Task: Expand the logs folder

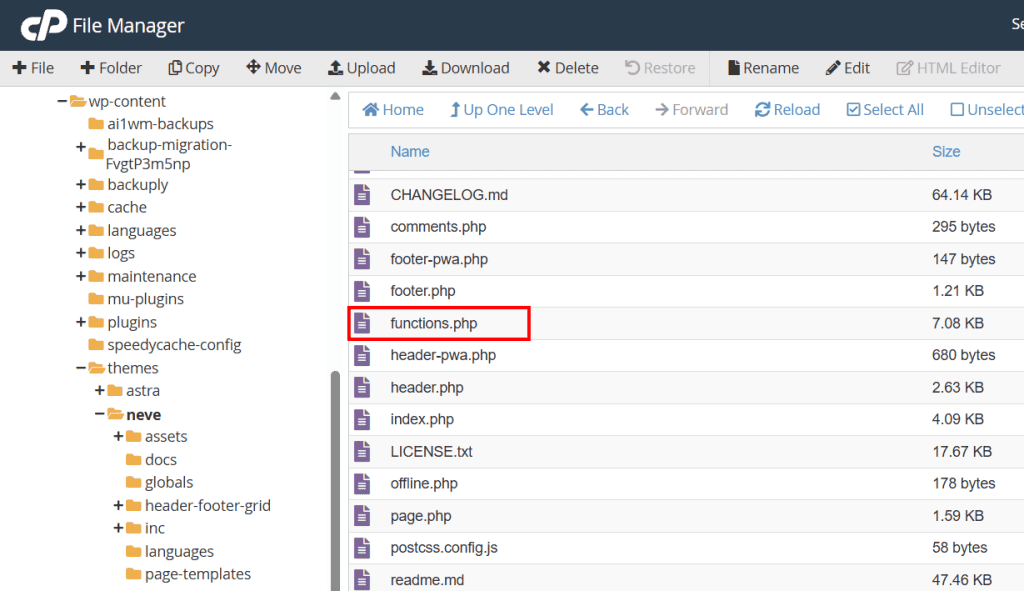Action: point(81,253)
